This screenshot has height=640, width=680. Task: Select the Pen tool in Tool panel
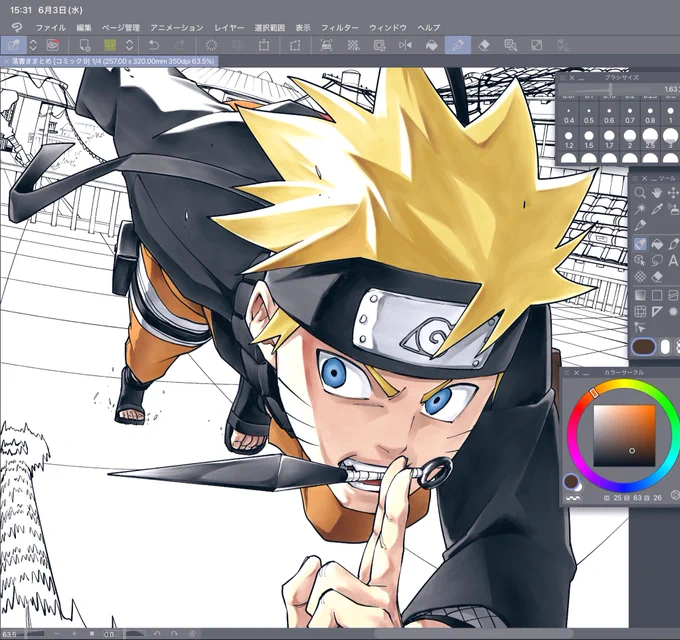640,225
